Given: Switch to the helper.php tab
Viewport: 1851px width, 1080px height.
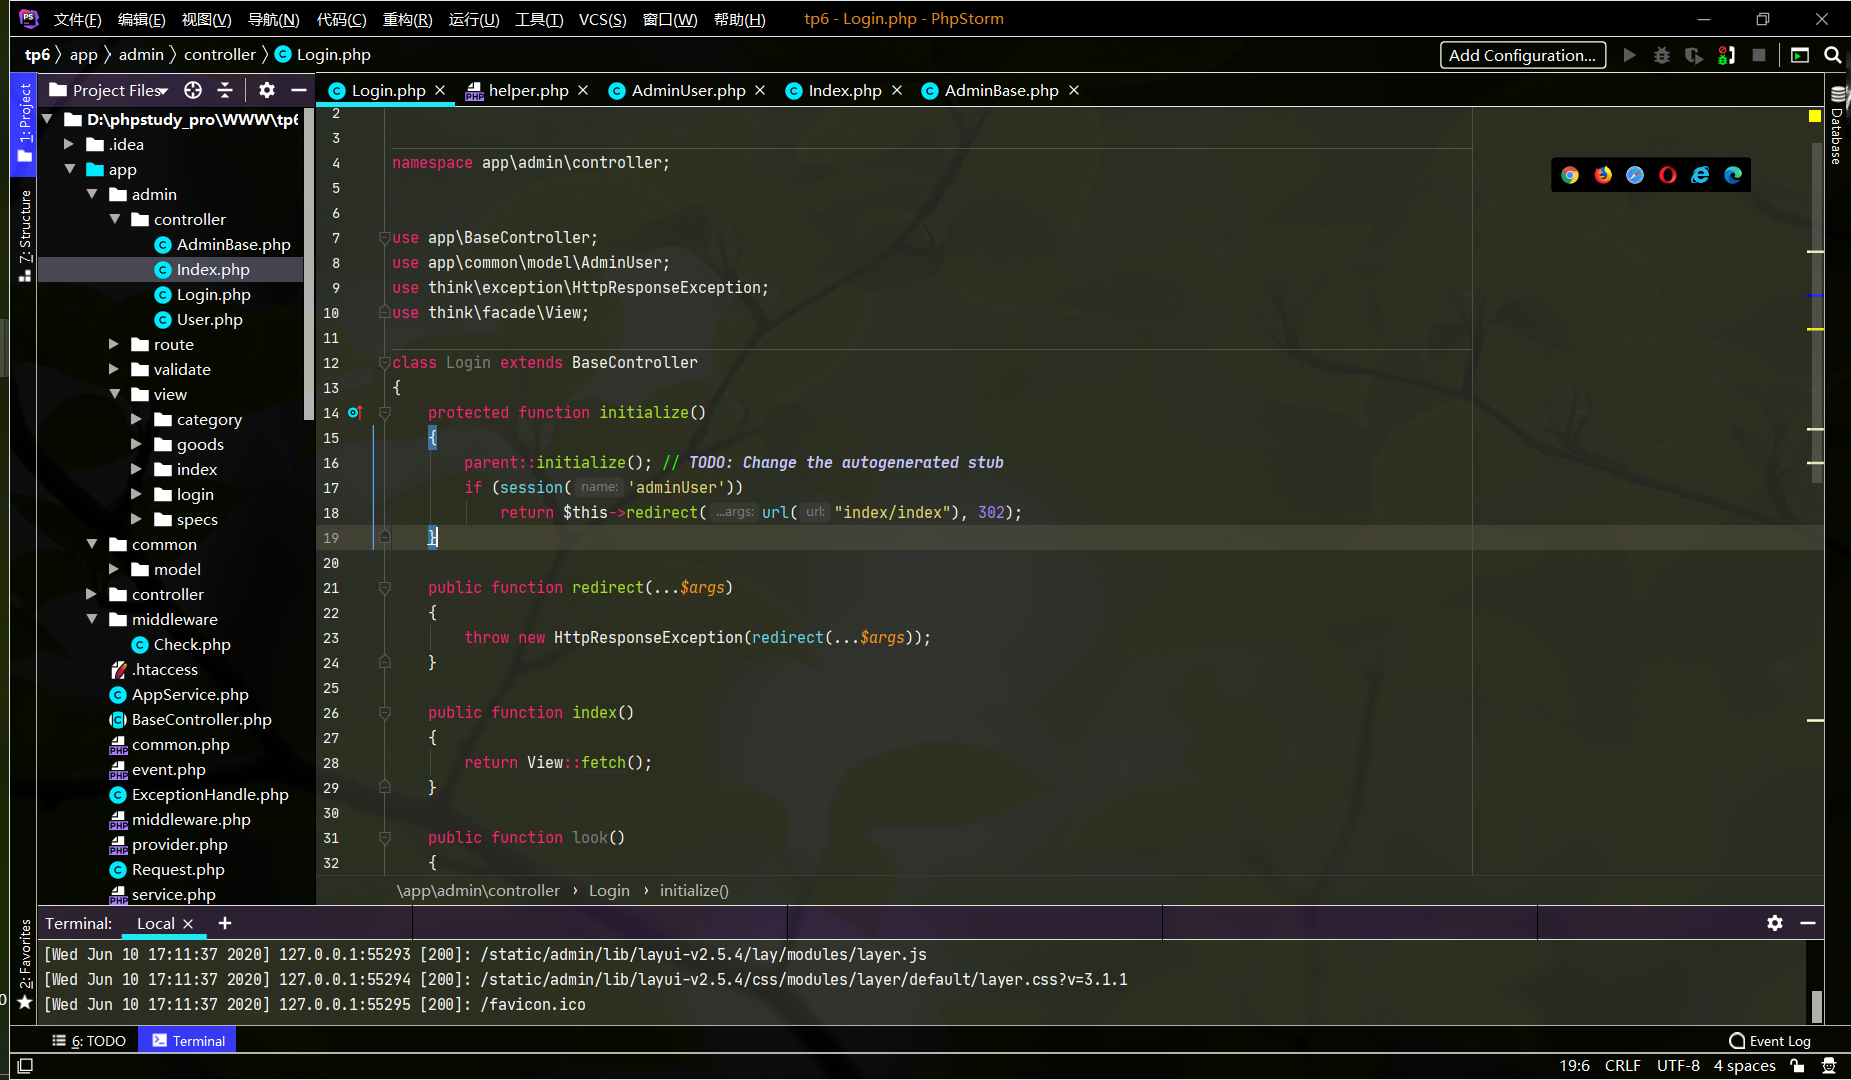Looking at the screenshot, I should [x=528, y=90].
